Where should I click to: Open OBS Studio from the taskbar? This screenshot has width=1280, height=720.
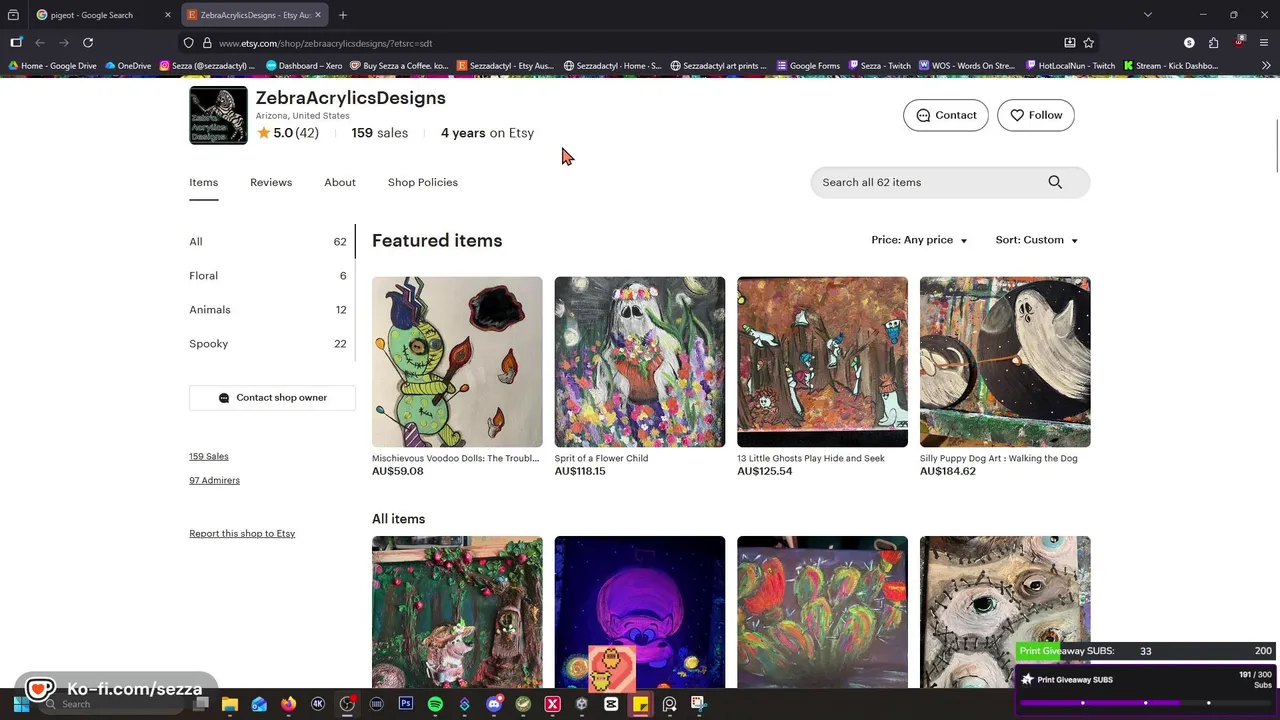pyautogui.click(x=347, y=704)
